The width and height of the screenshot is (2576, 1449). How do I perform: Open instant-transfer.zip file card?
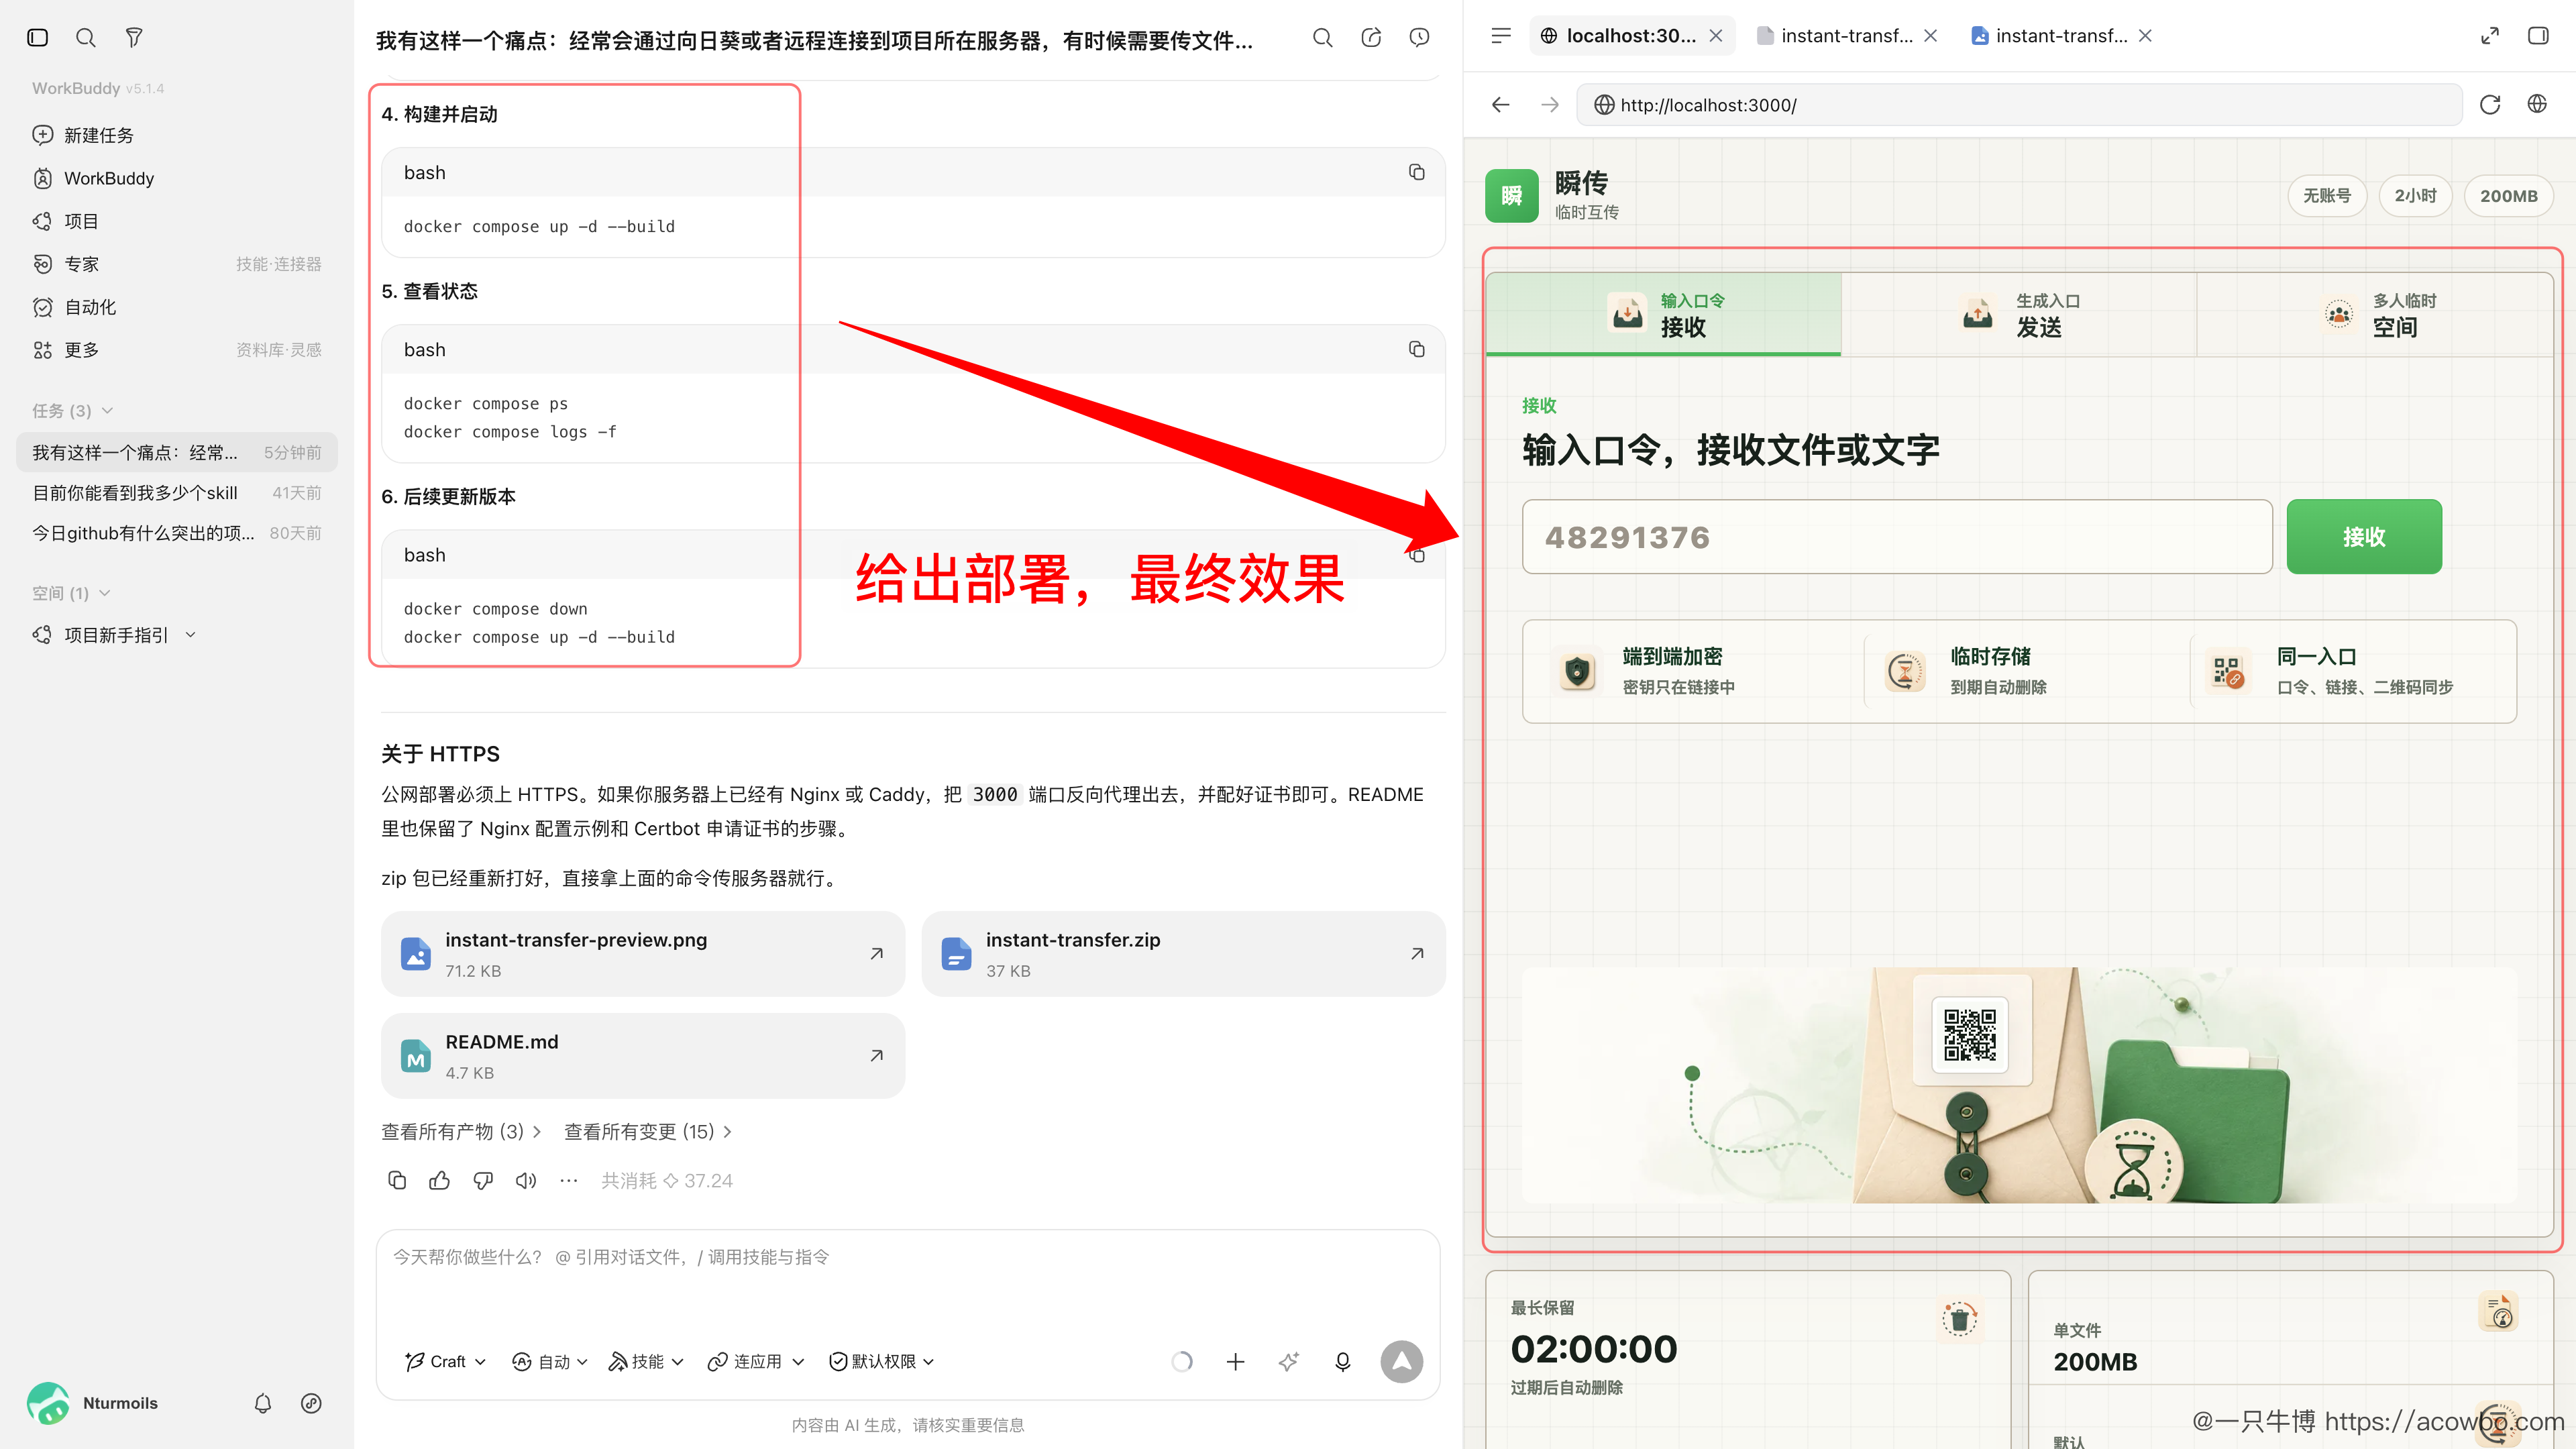click(1183, 954)
